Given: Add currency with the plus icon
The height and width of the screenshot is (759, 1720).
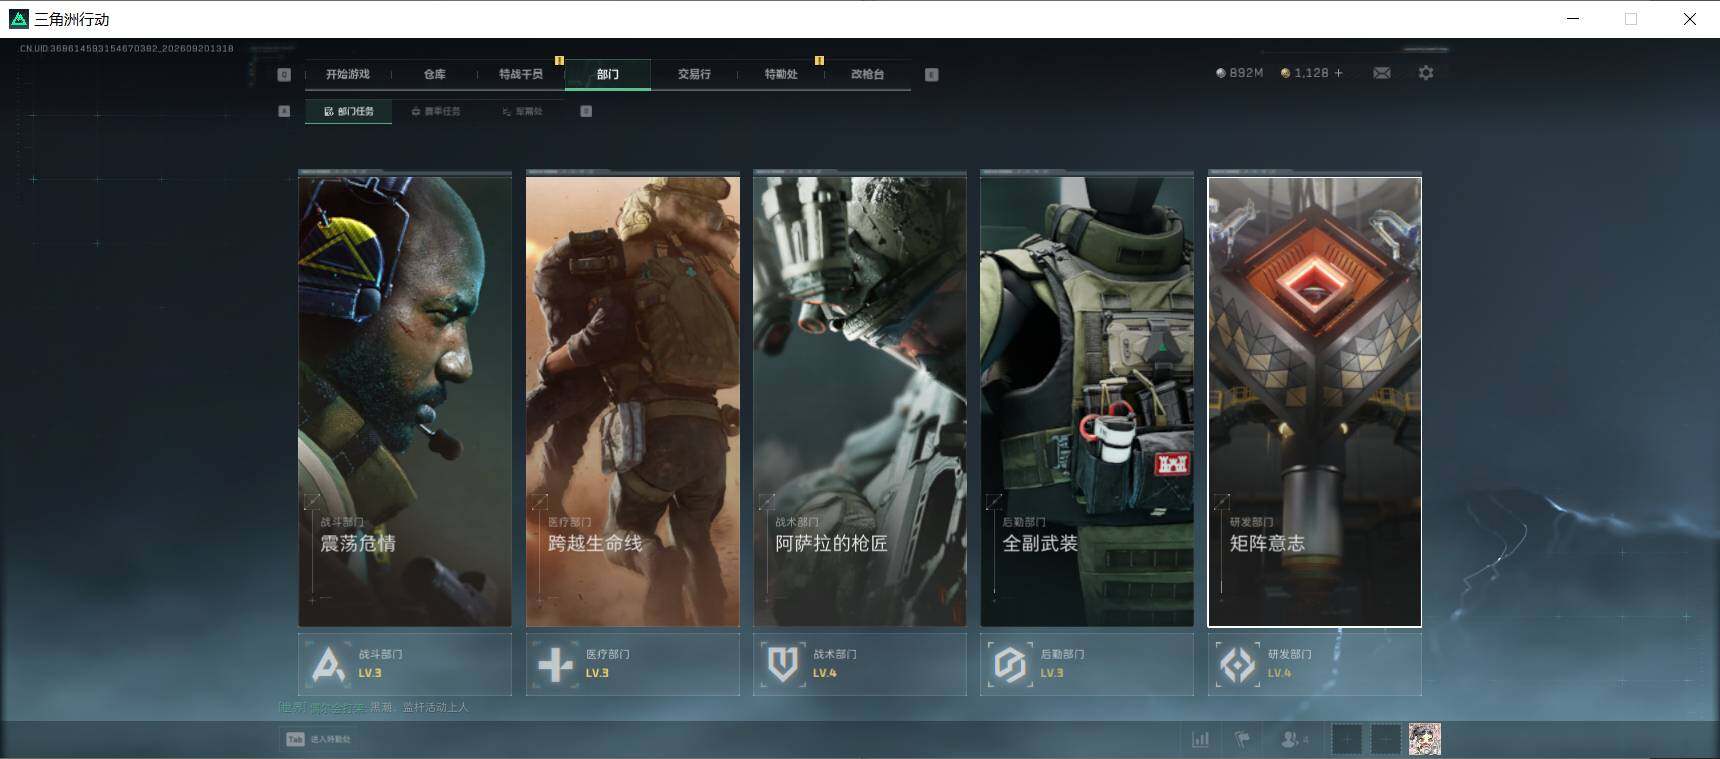Looking at the screenshot, I should click(1339, 73).
